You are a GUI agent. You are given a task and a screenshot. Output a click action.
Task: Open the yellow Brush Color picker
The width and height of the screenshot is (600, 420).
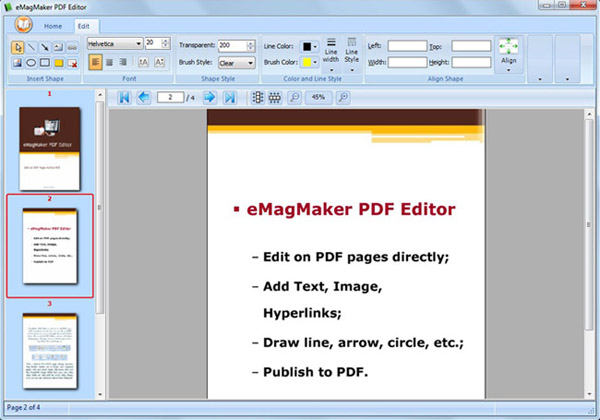310,62
